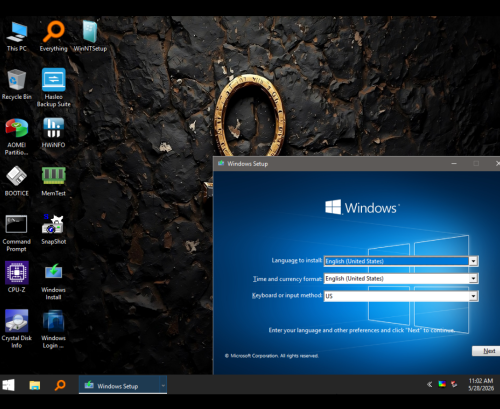Image resolution: width=500 pixels, height=409 pixels.
Task: Open the This PC desktop icon
Action: pos(17,36)
